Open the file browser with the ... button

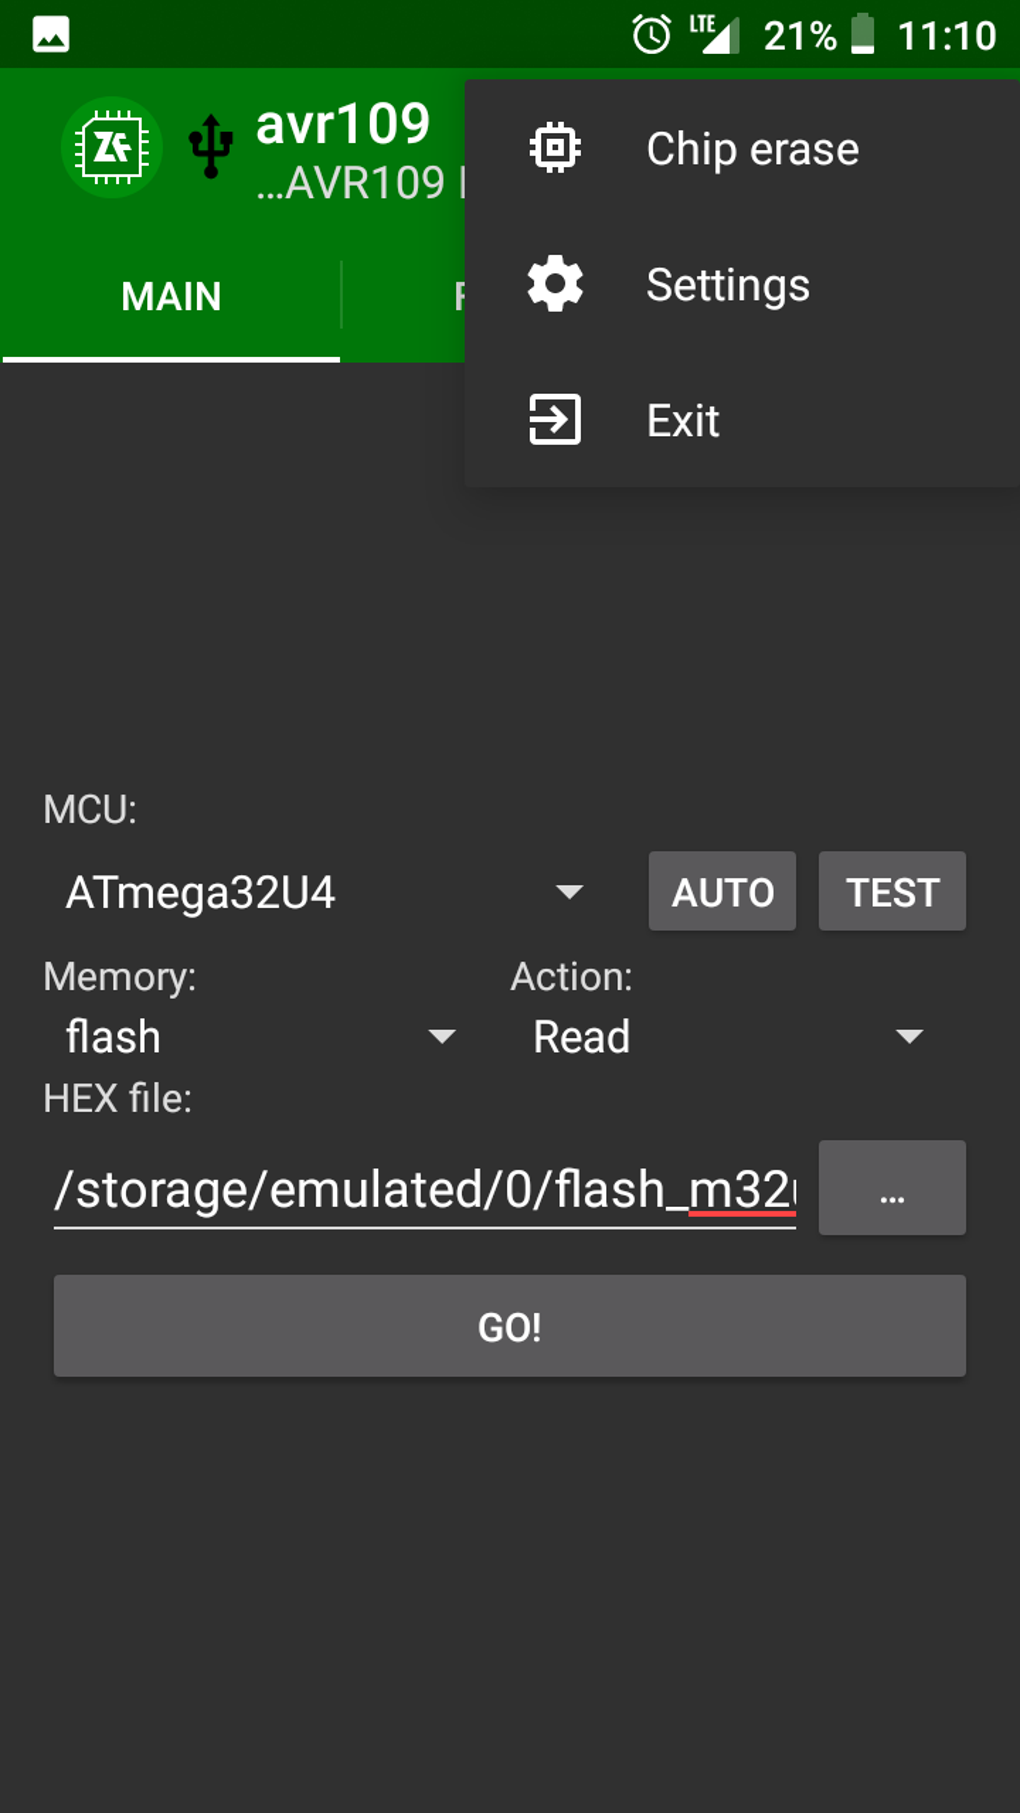tap(890, 1188)
